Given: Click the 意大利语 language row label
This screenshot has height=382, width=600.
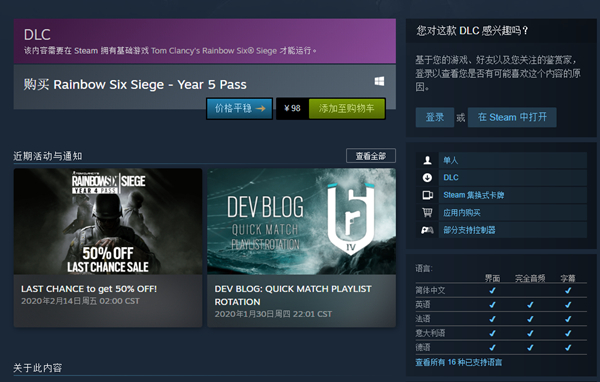Looking at the screenshot, I should (x=430, y=333).
